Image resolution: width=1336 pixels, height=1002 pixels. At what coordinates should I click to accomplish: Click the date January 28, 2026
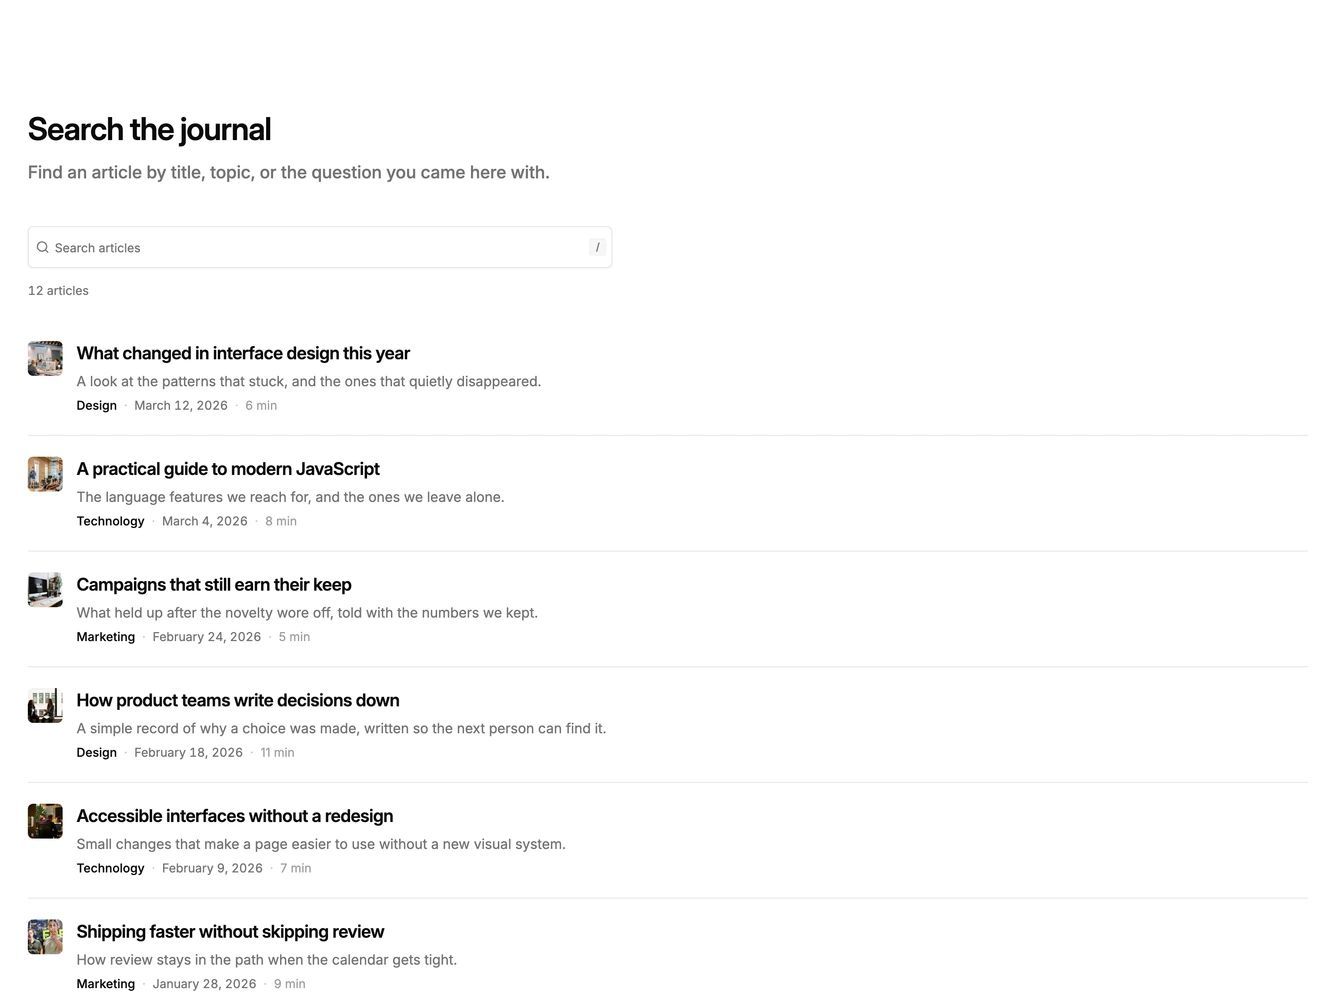tap(205, 984)
